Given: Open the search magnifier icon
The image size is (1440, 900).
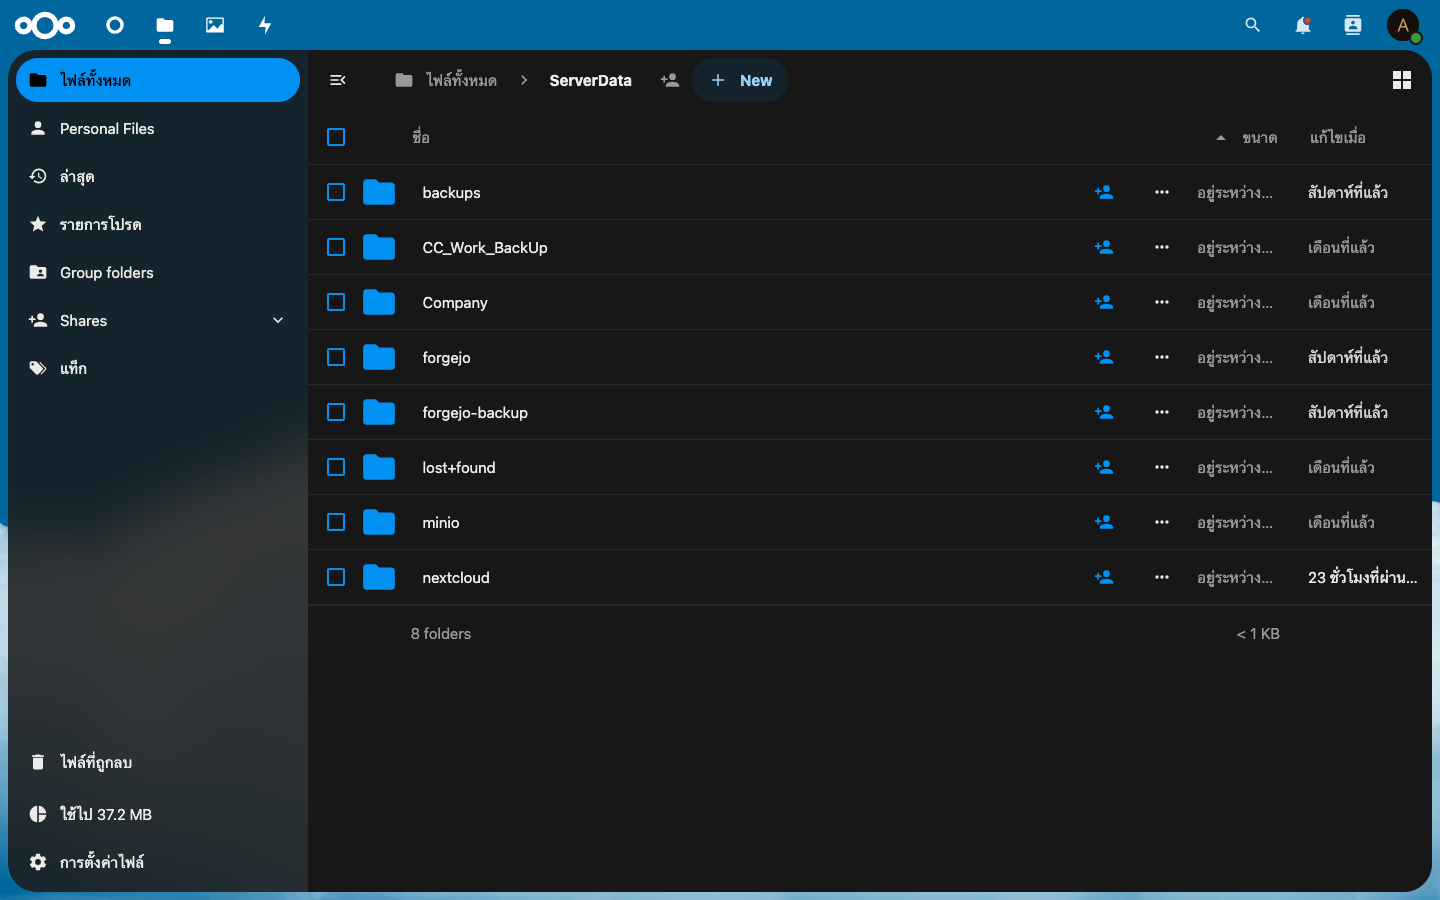Looking at the screenshot, I should point(1253,25).
